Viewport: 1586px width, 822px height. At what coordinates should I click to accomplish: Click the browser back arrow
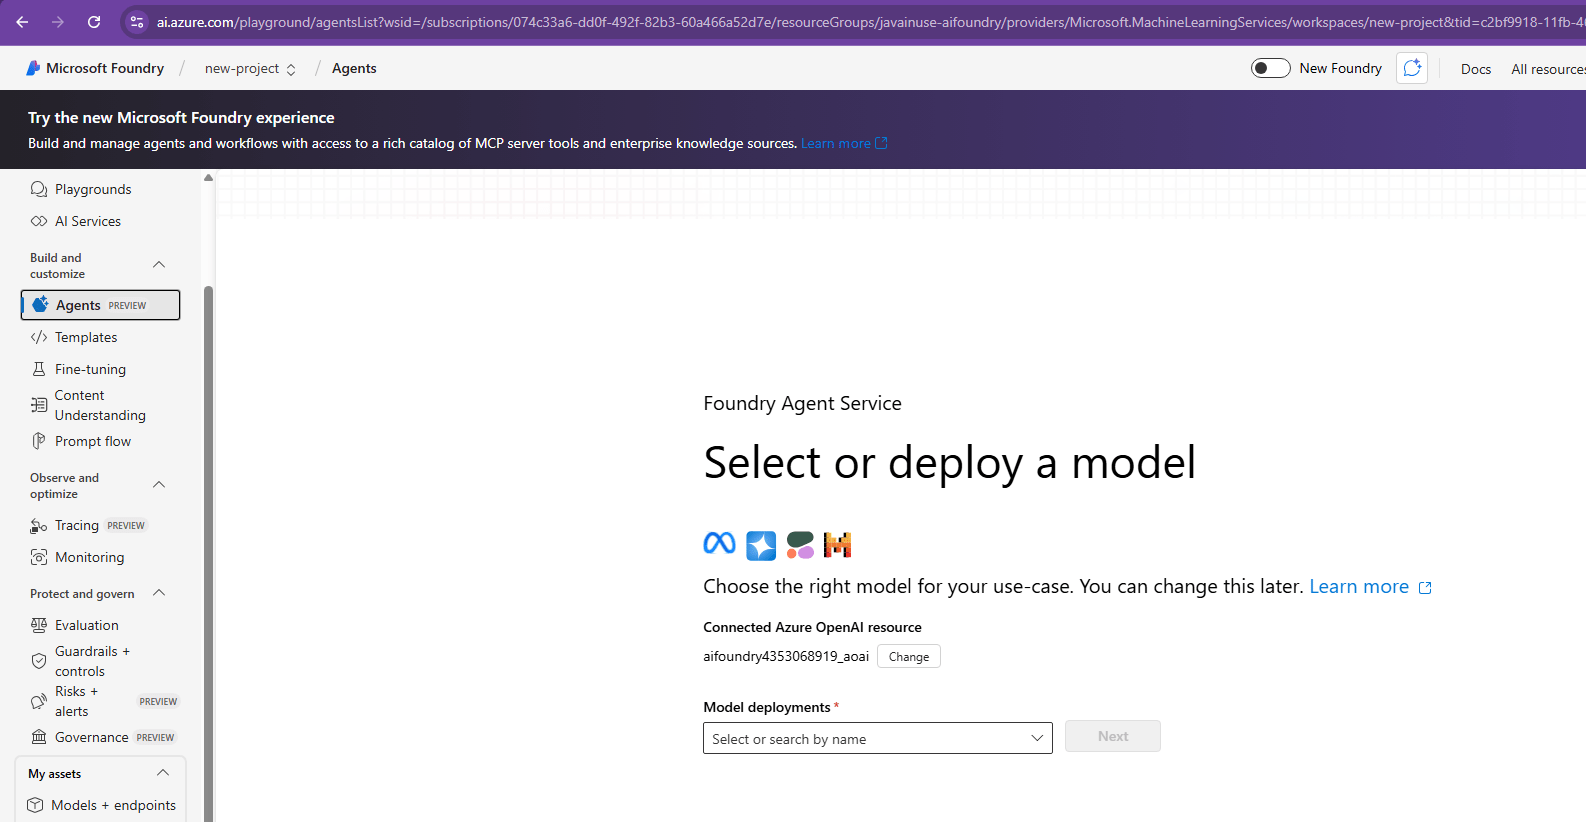pos(22,22)
